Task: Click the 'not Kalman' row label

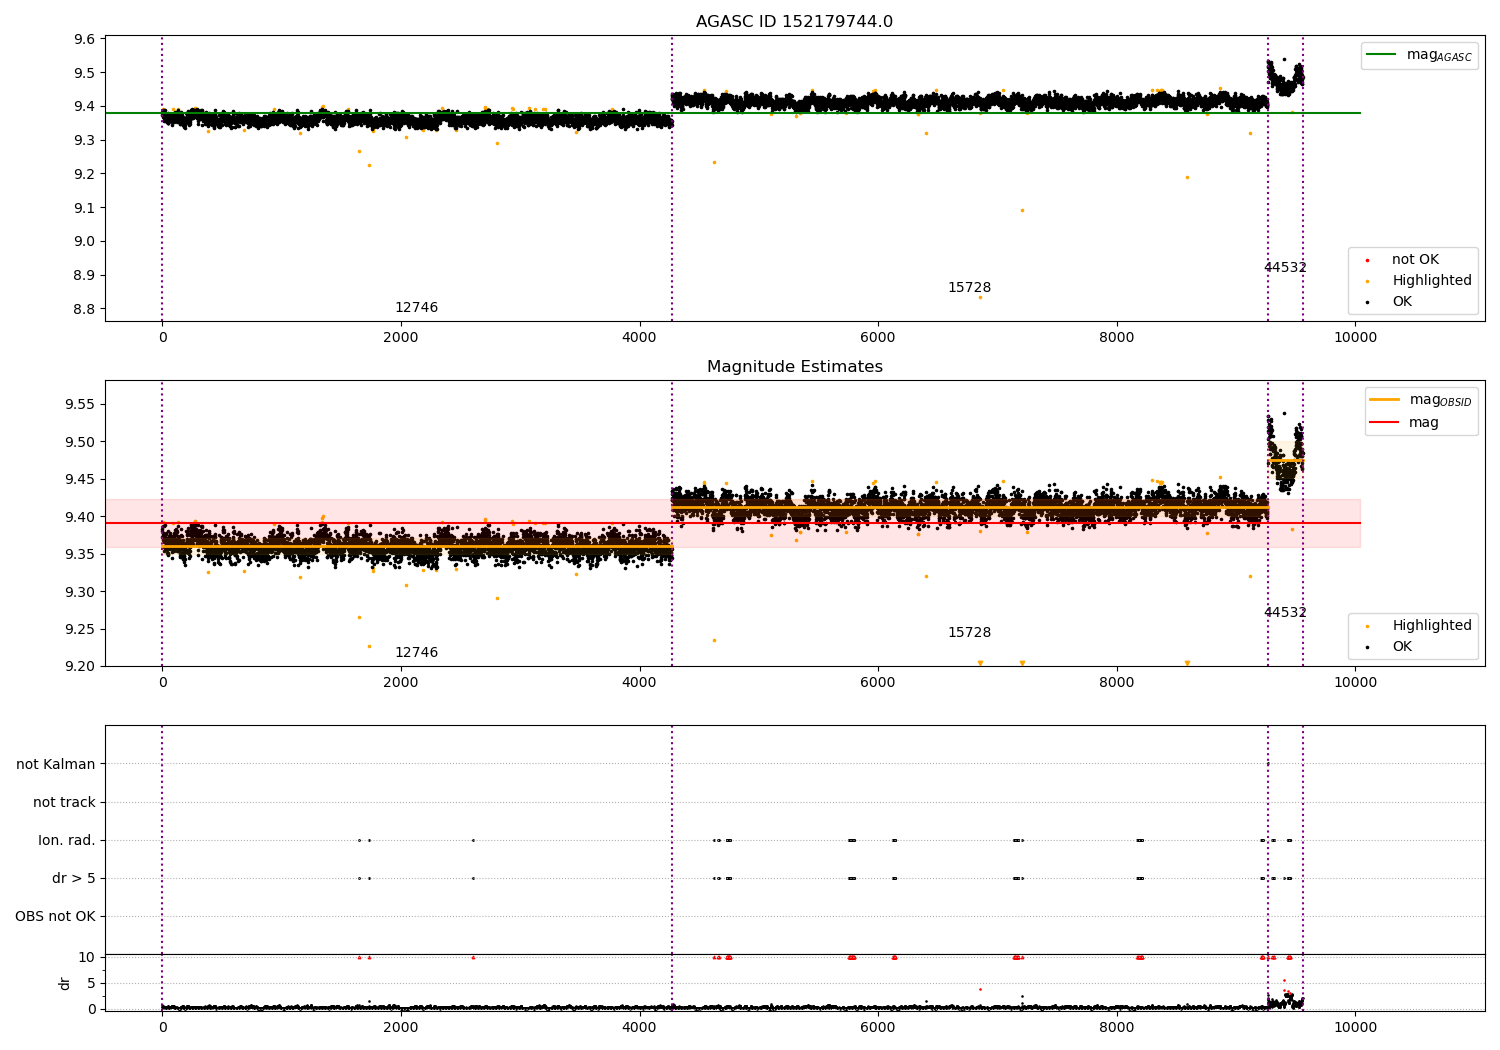Action: click(56, 765)
